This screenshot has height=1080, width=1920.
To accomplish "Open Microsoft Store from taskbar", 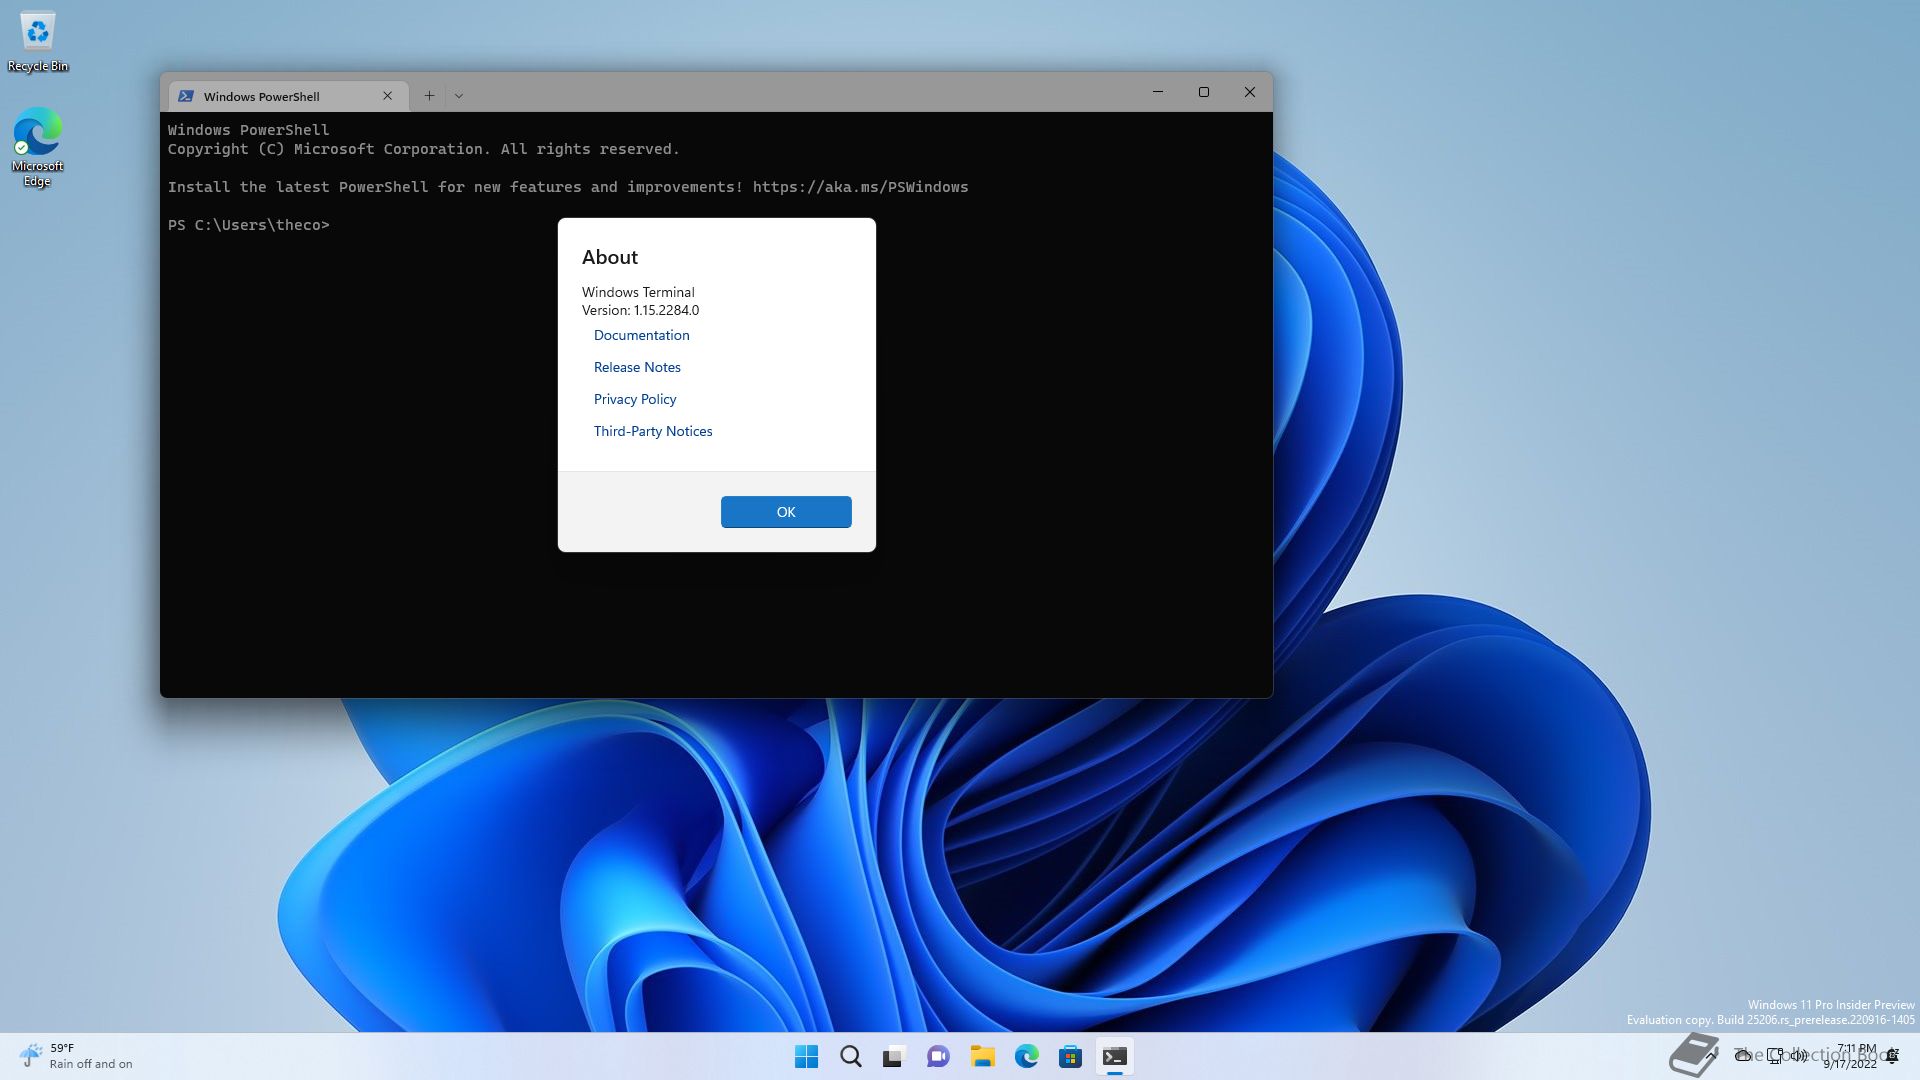I will [x=1070, y=1057].
